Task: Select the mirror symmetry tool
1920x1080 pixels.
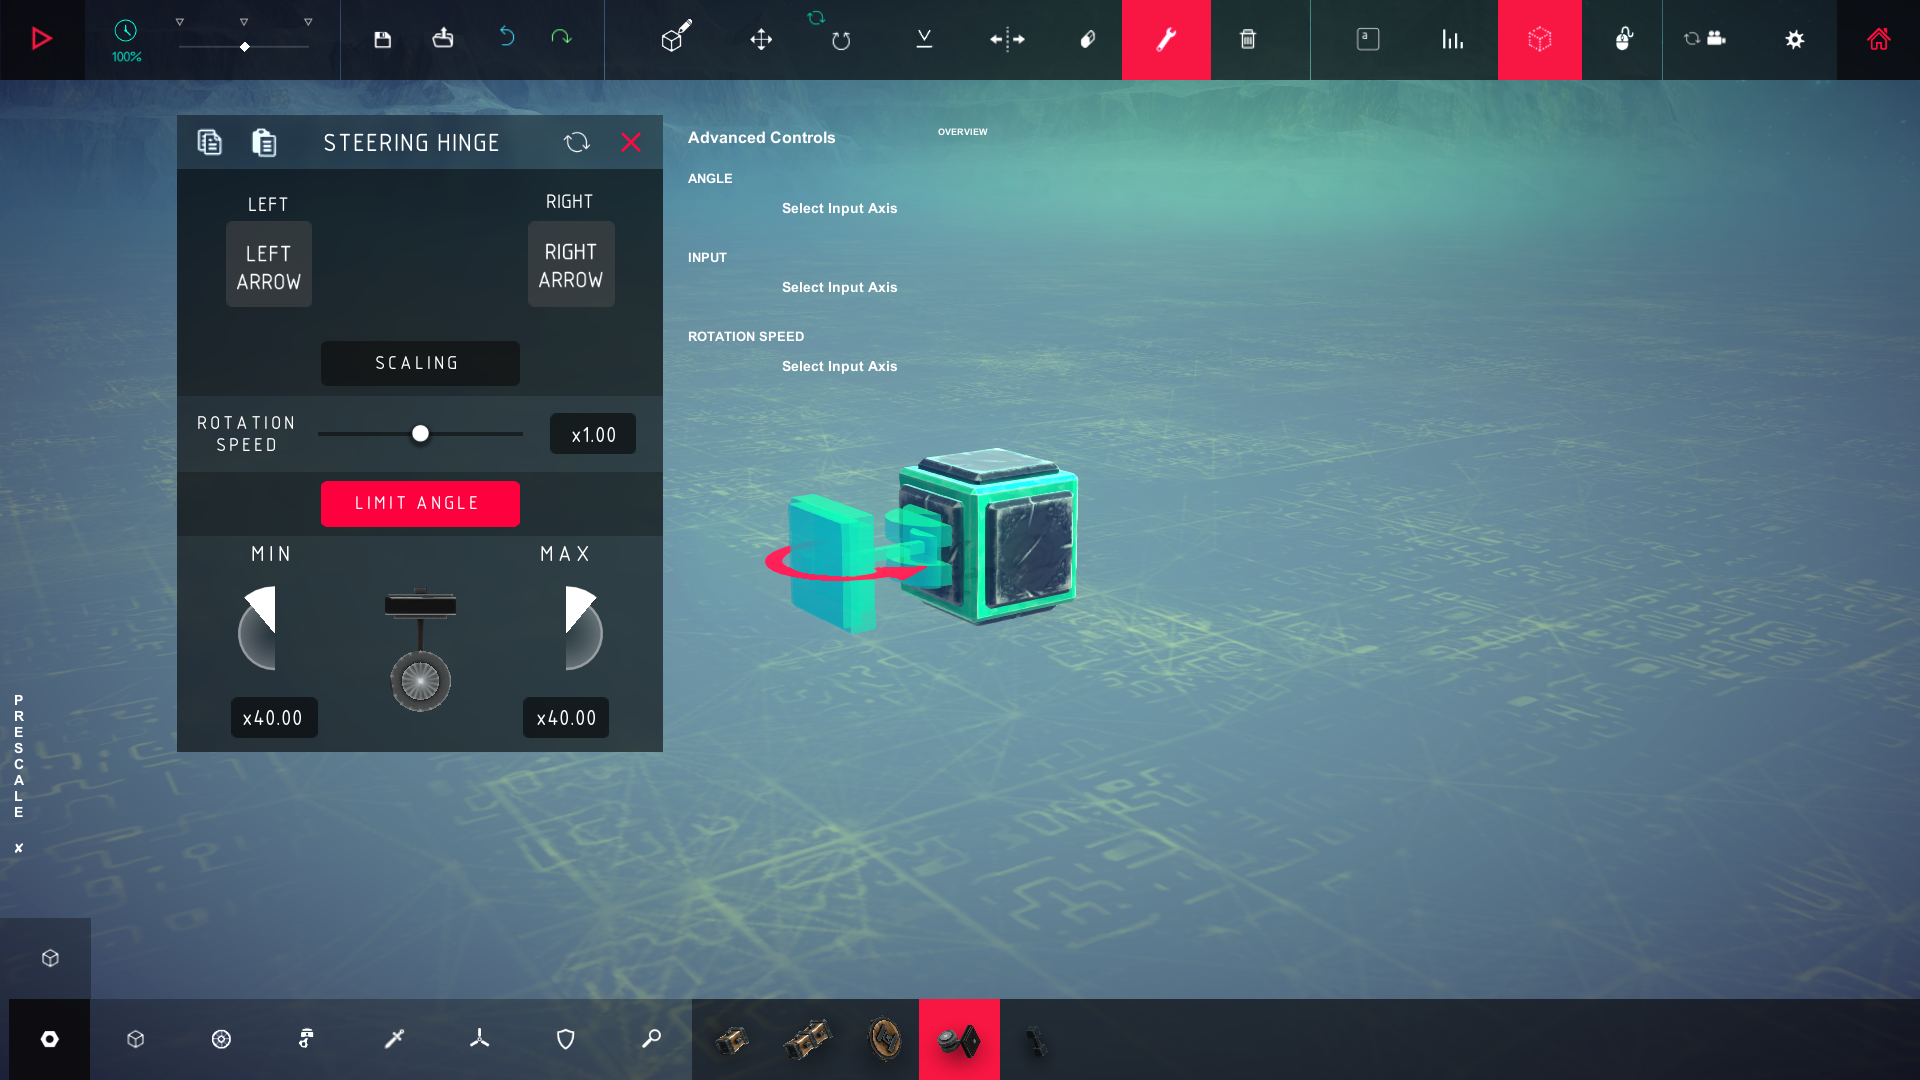Action: point(1007,39)
